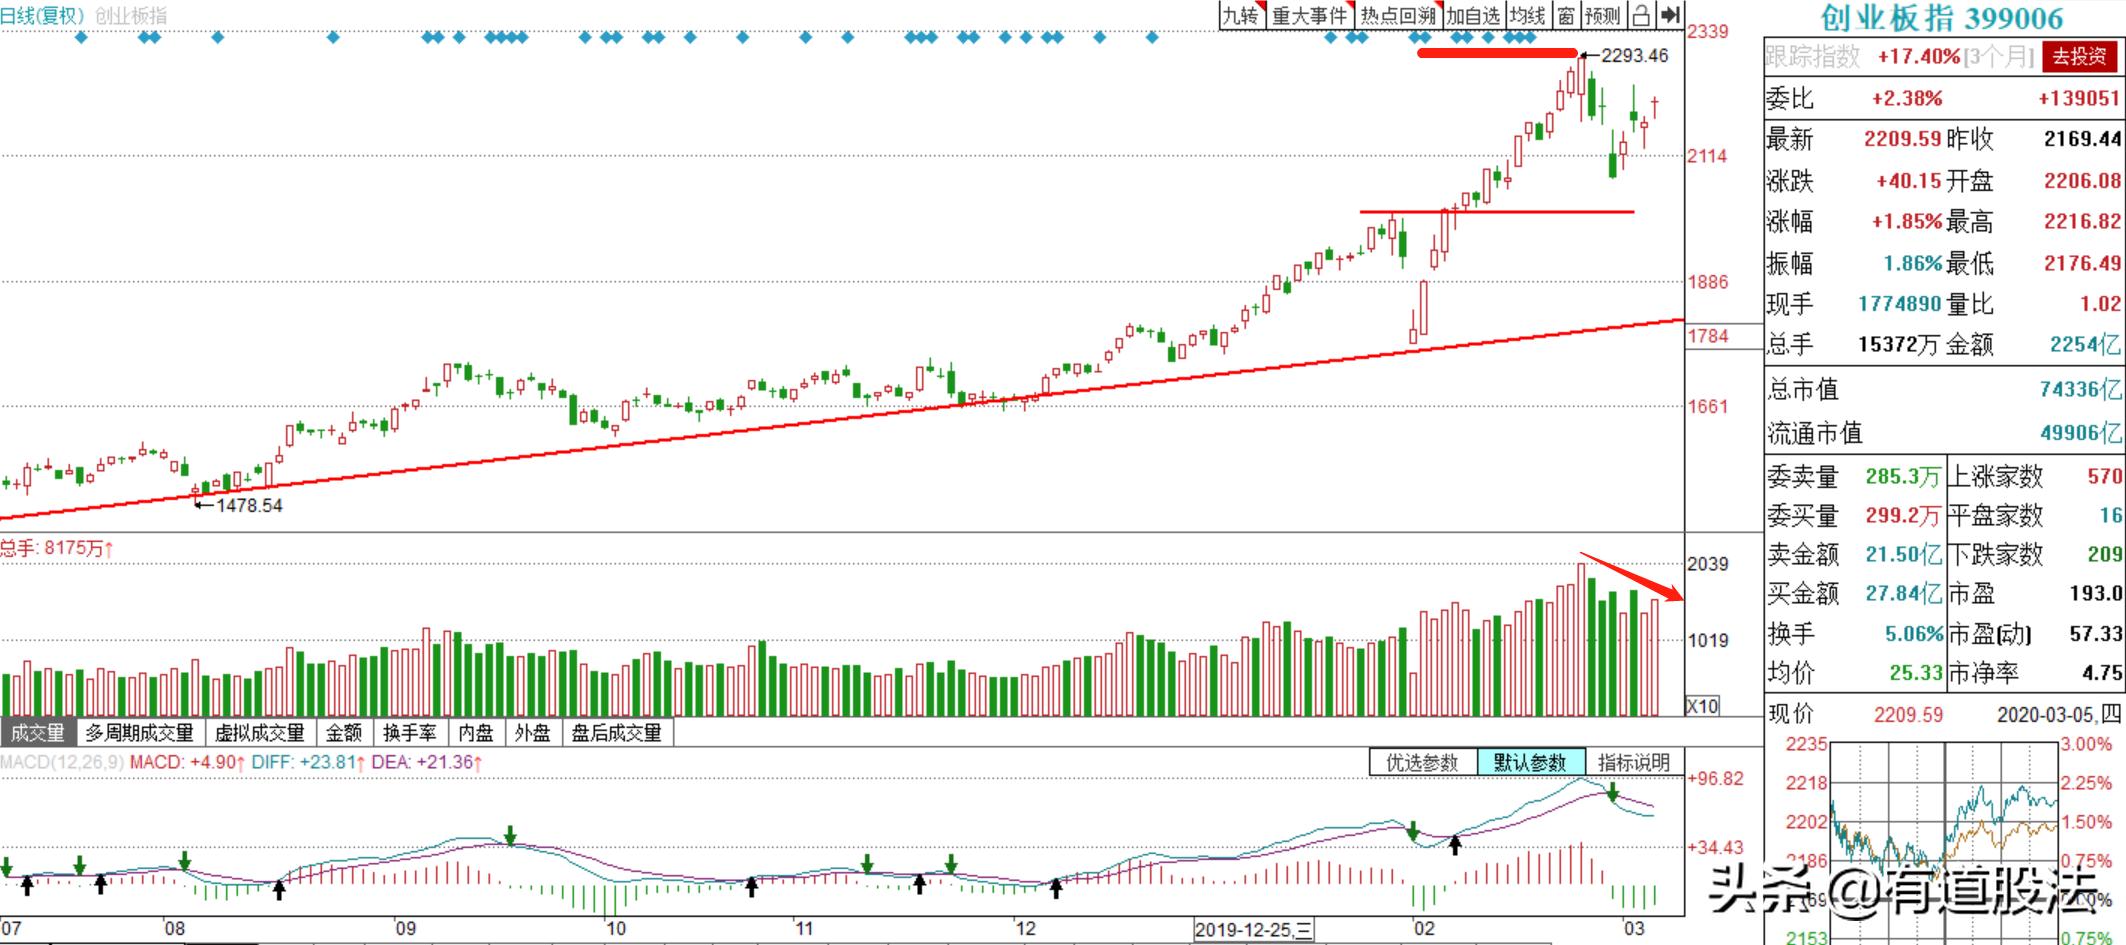Click the 涨幅 value +1.85%
The image size is (2126, 945).
tap(1906, 221)
